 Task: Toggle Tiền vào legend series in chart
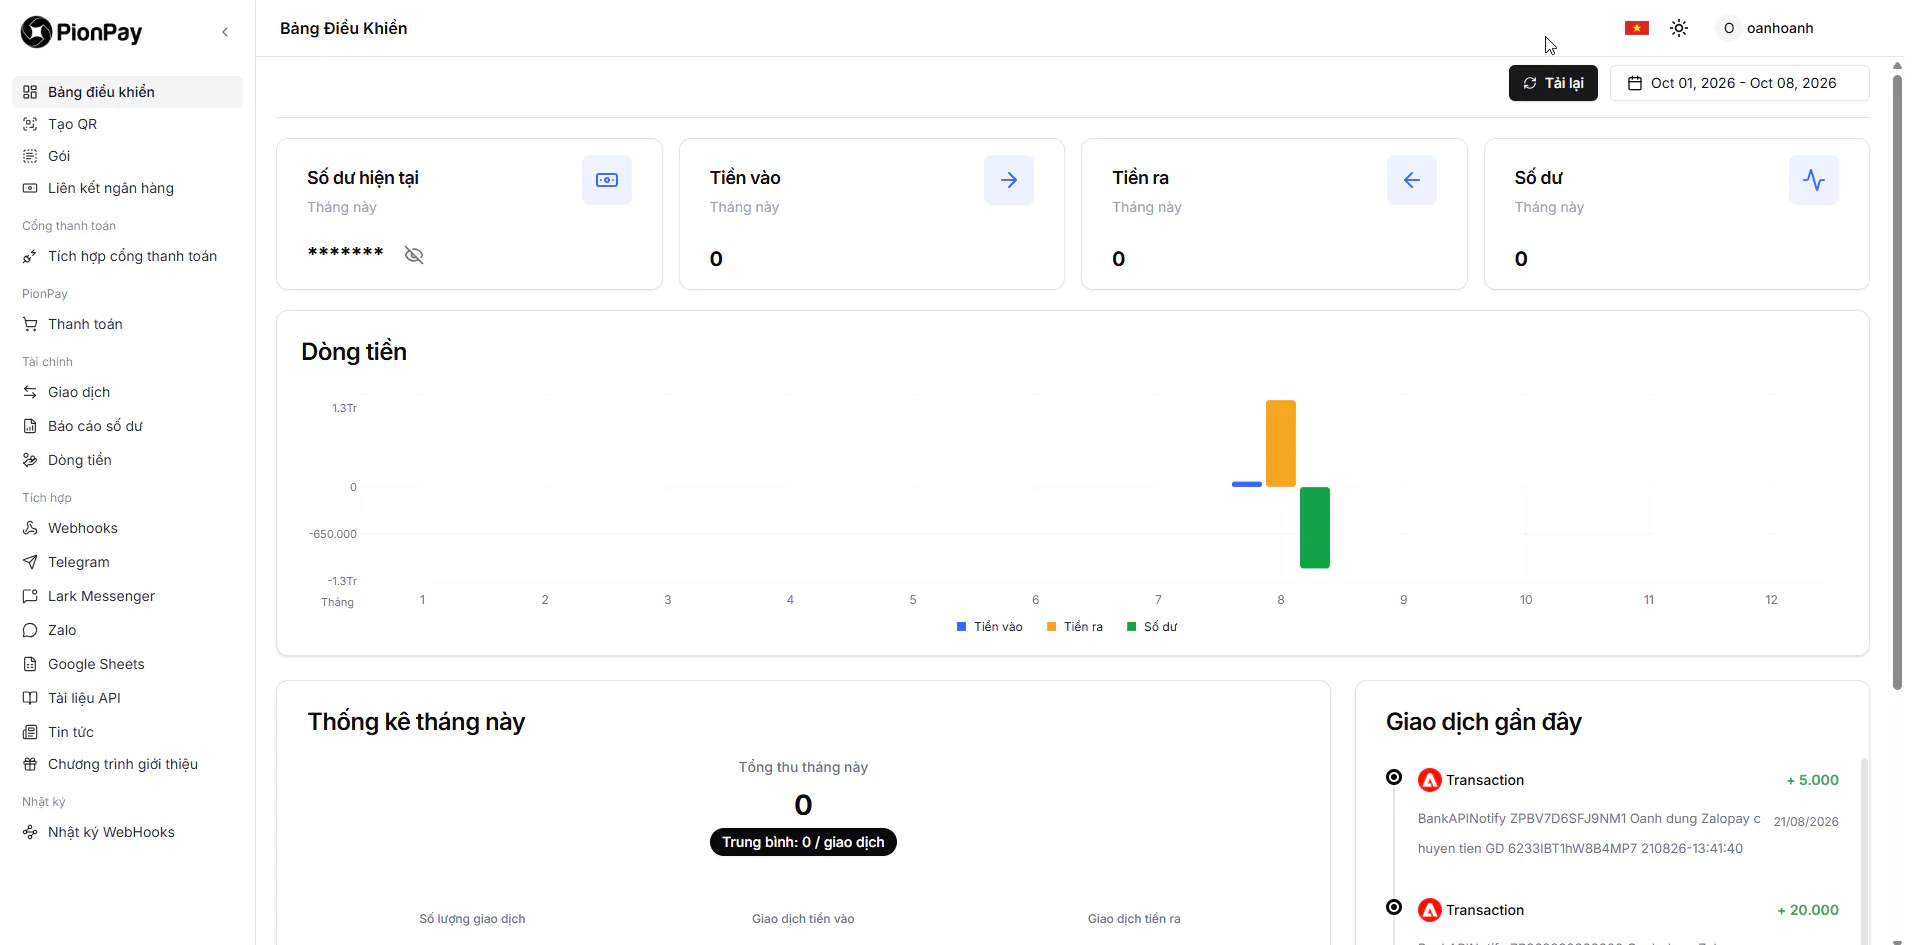click(x=989, y=627)
